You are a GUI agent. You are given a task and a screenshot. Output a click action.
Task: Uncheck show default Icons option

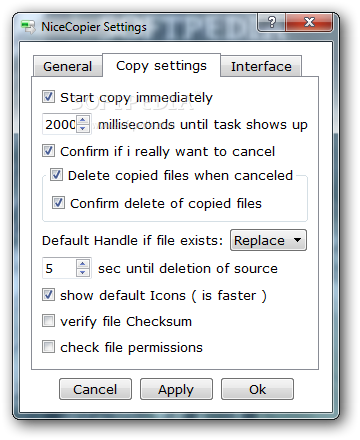pyautogui.click(x=48, y=295)
